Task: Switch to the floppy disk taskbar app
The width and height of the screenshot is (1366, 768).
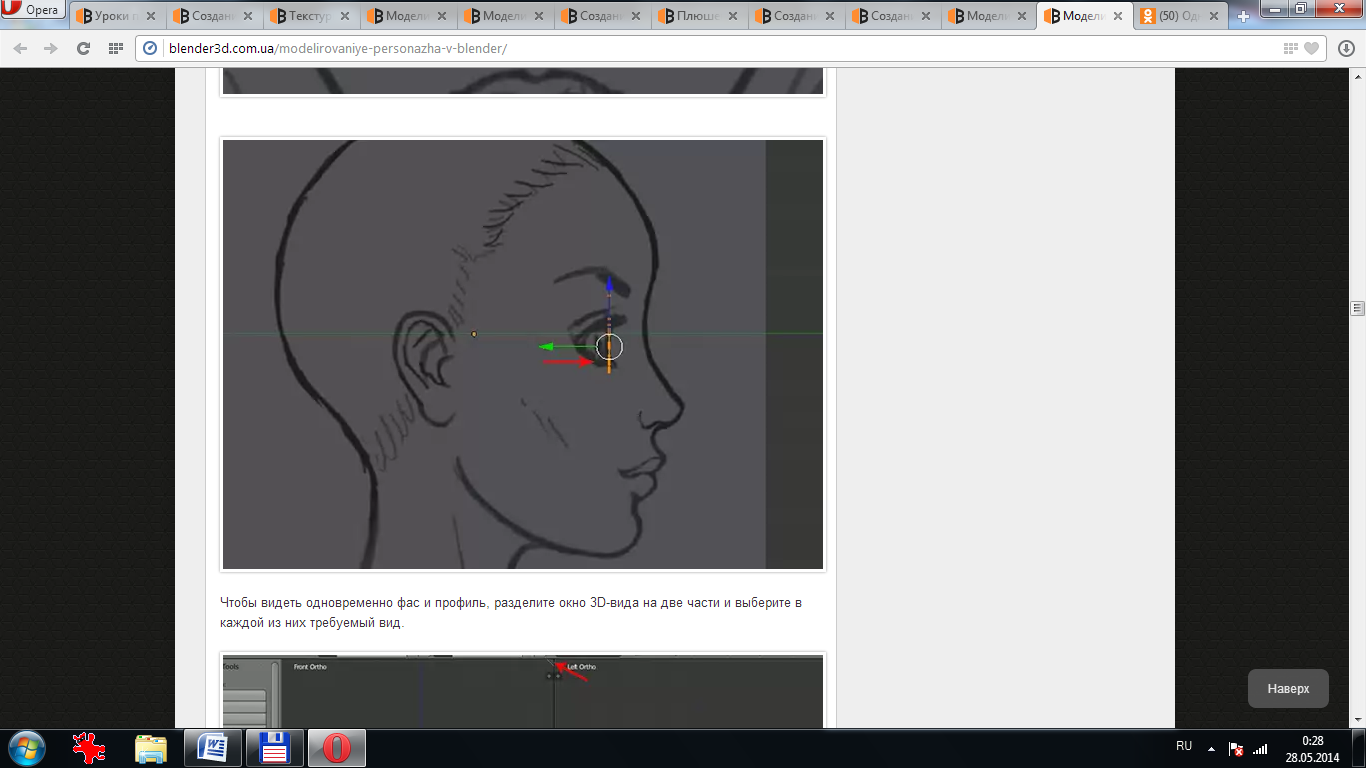Action: point(275,748)
